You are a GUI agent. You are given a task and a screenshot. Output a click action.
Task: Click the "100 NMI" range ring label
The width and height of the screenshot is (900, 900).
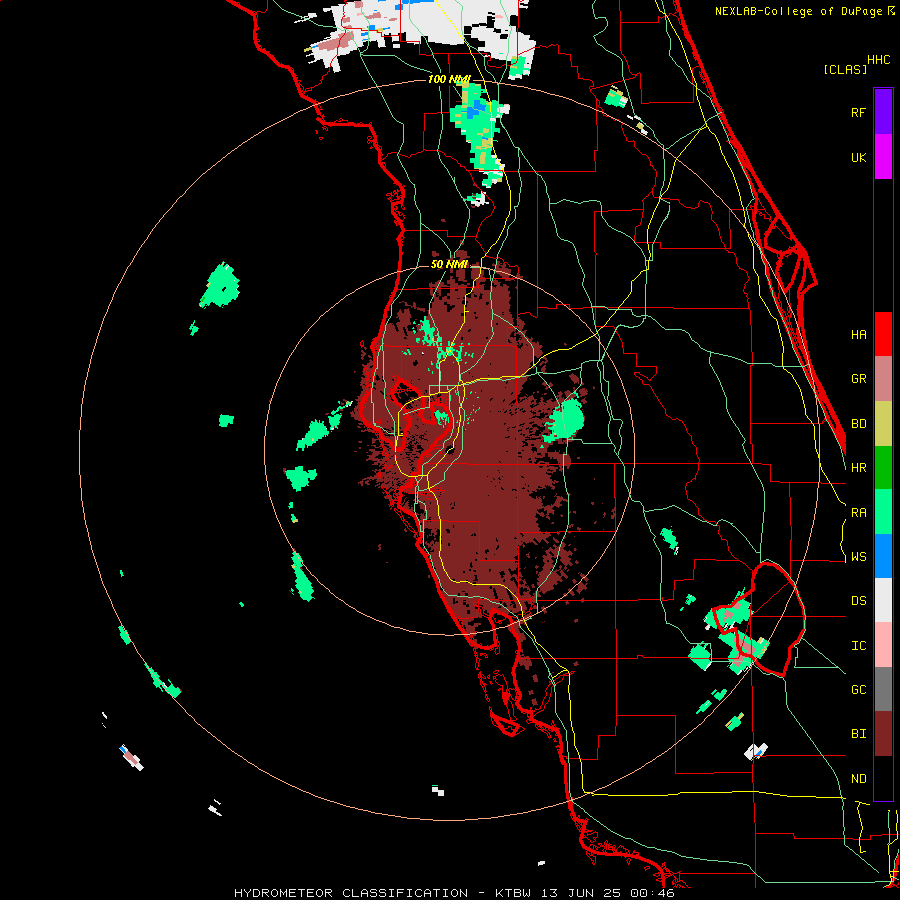click(x=449, y=79)
